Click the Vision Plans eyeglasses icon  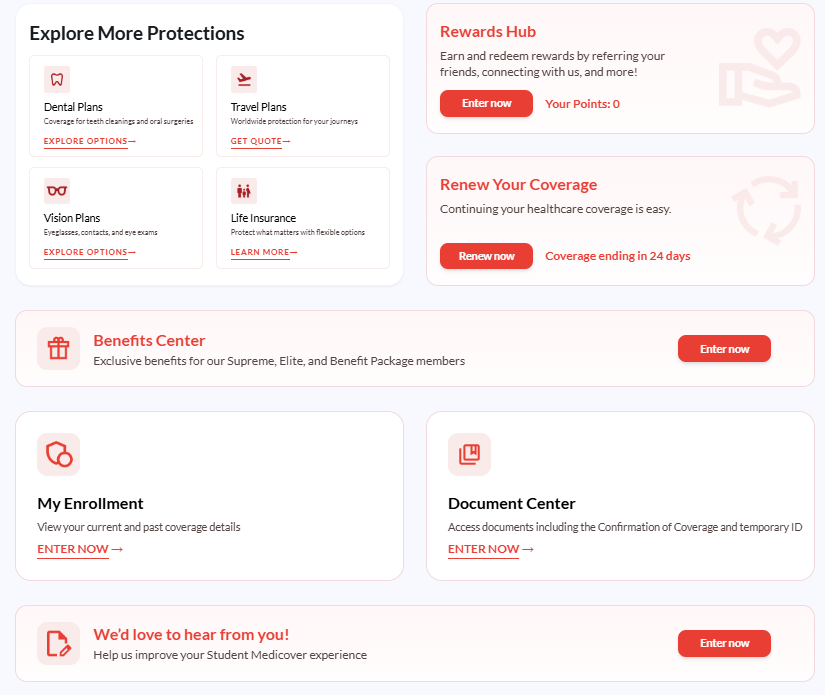pos(57,190)
